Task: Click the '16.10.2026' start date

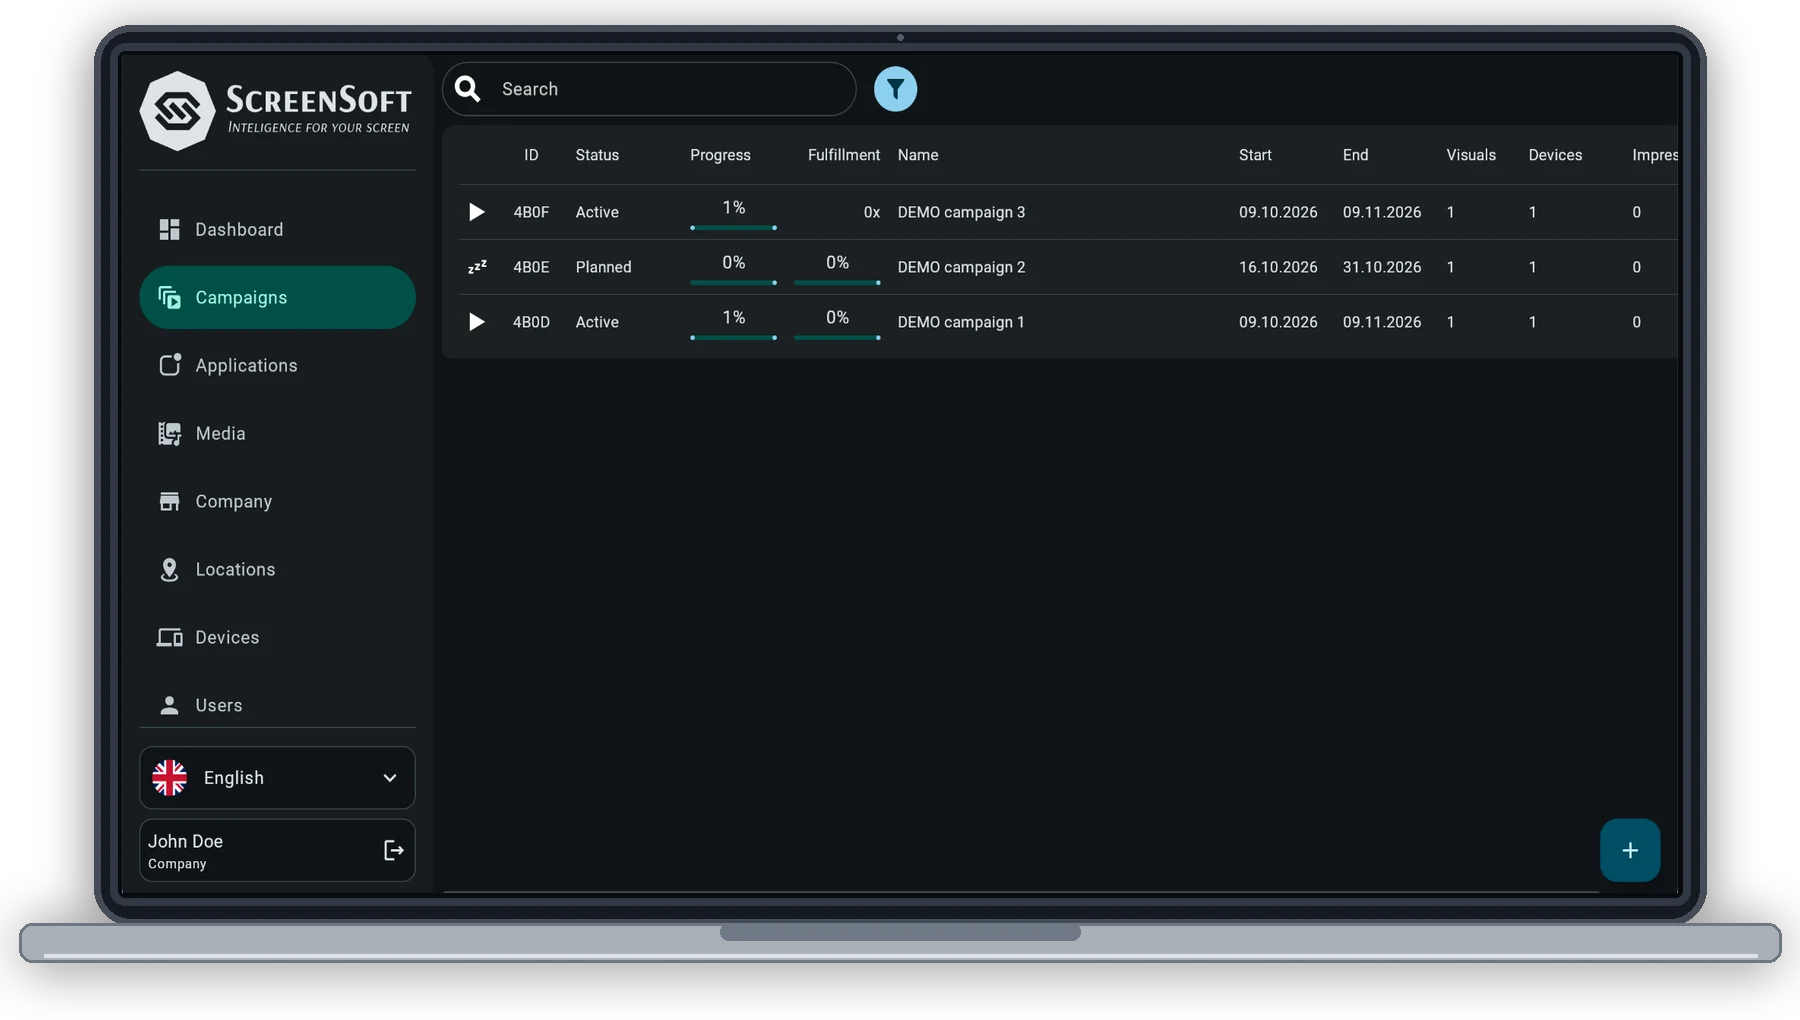Action: pos(1278,267)
